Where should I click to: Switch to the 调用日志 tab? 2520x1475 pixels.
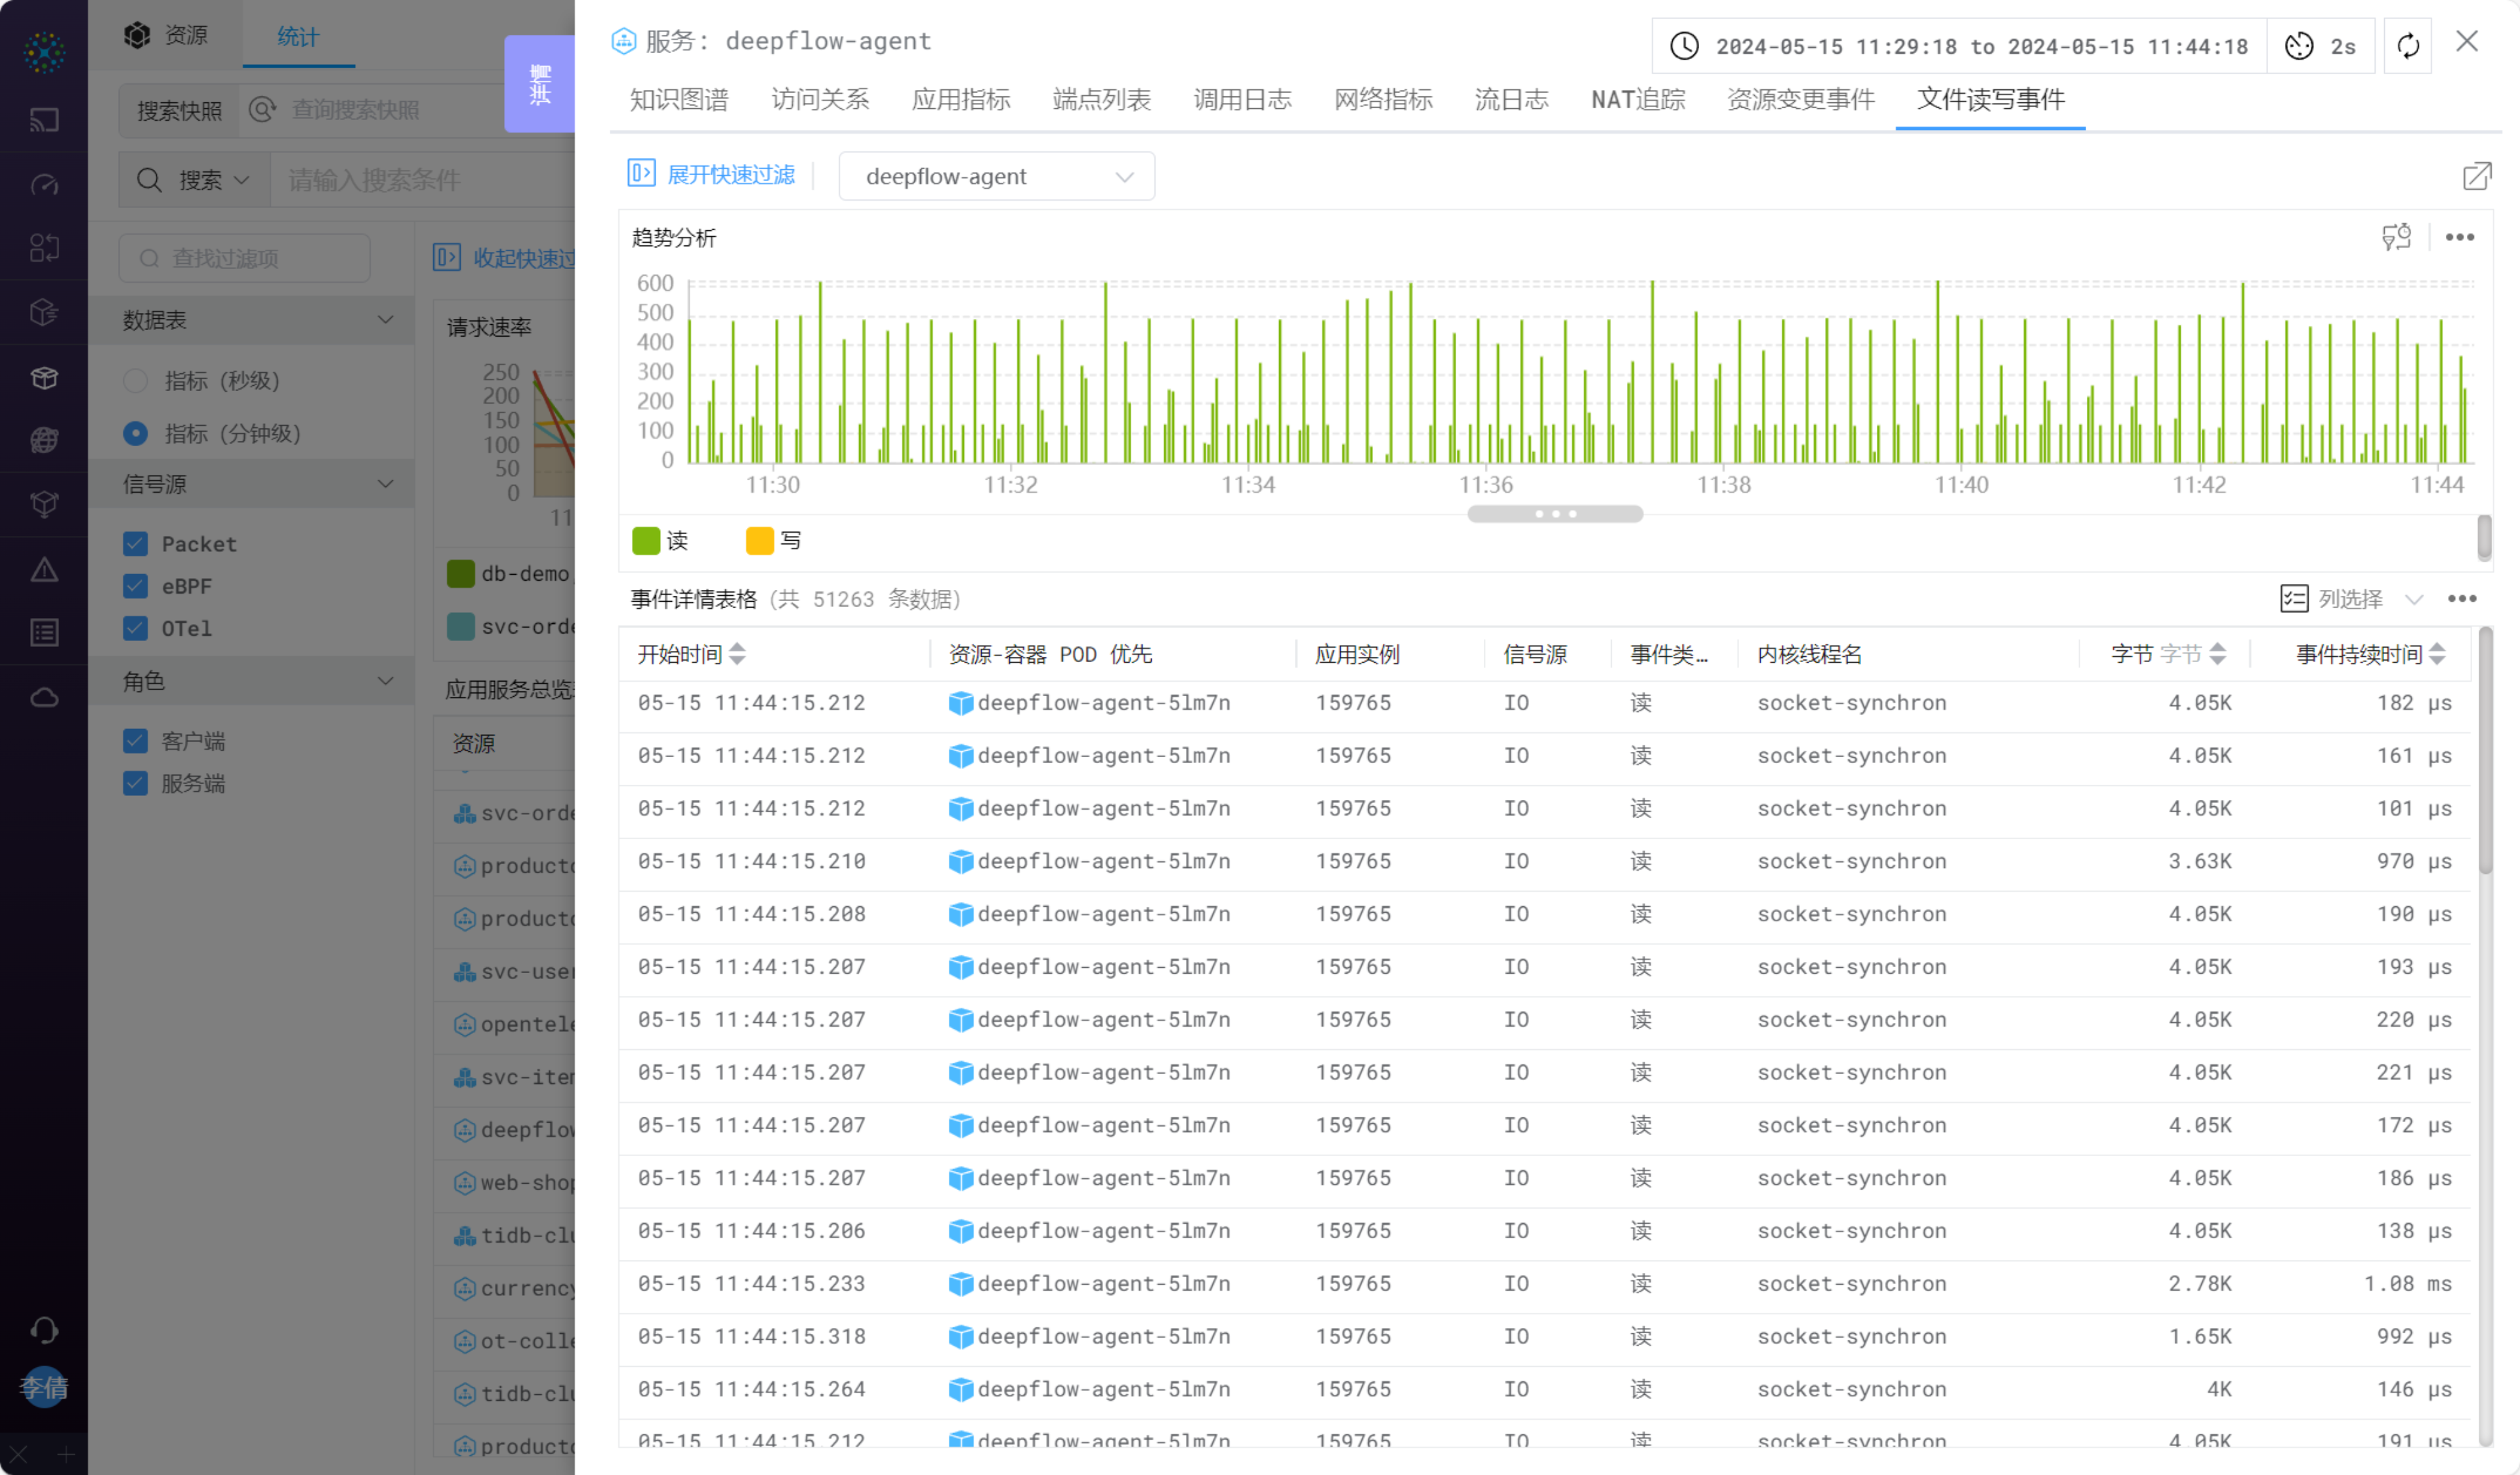[1242, 99]
